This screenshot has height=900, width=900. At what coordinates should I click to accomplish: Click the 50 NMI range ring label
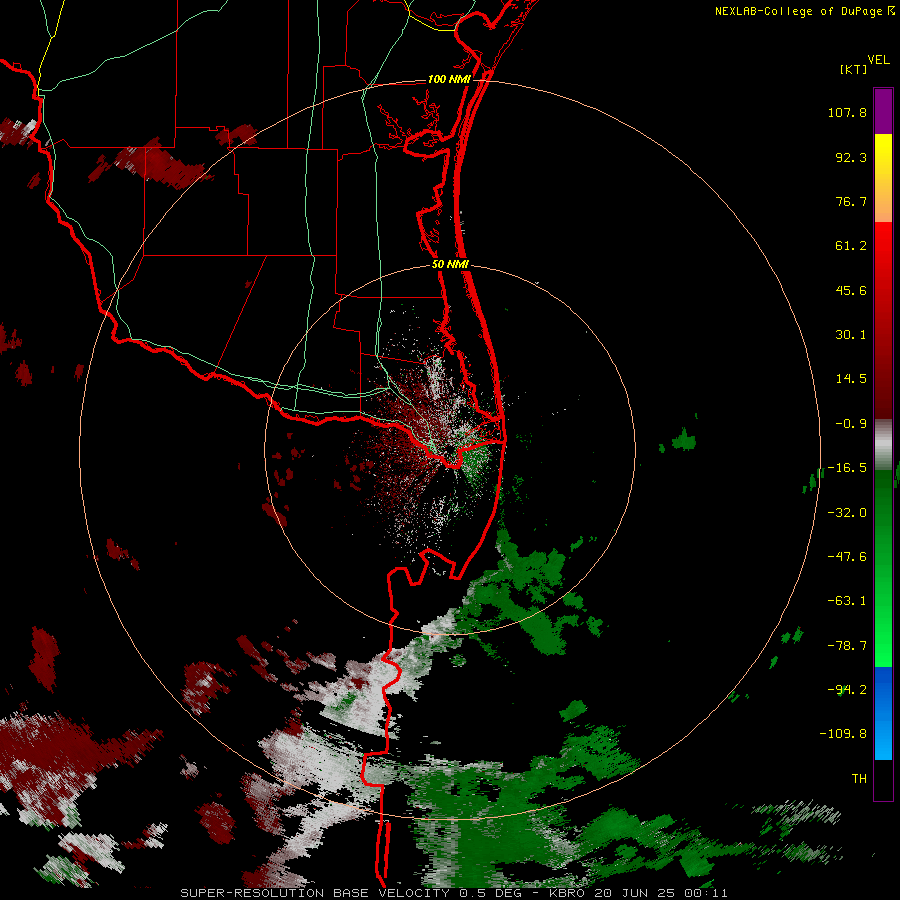point(450,265)
